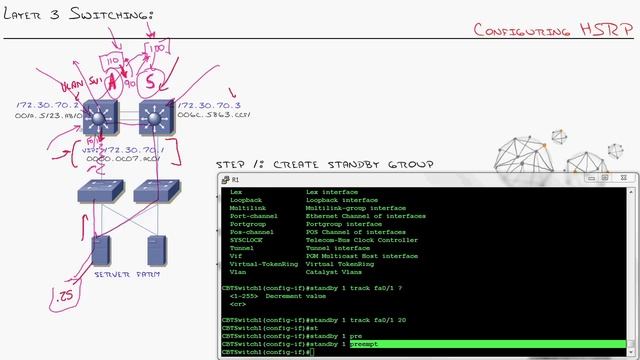This screenshot has width=640, height=360.
Task: Click the left access switch icon
Action: click(100, 191)
